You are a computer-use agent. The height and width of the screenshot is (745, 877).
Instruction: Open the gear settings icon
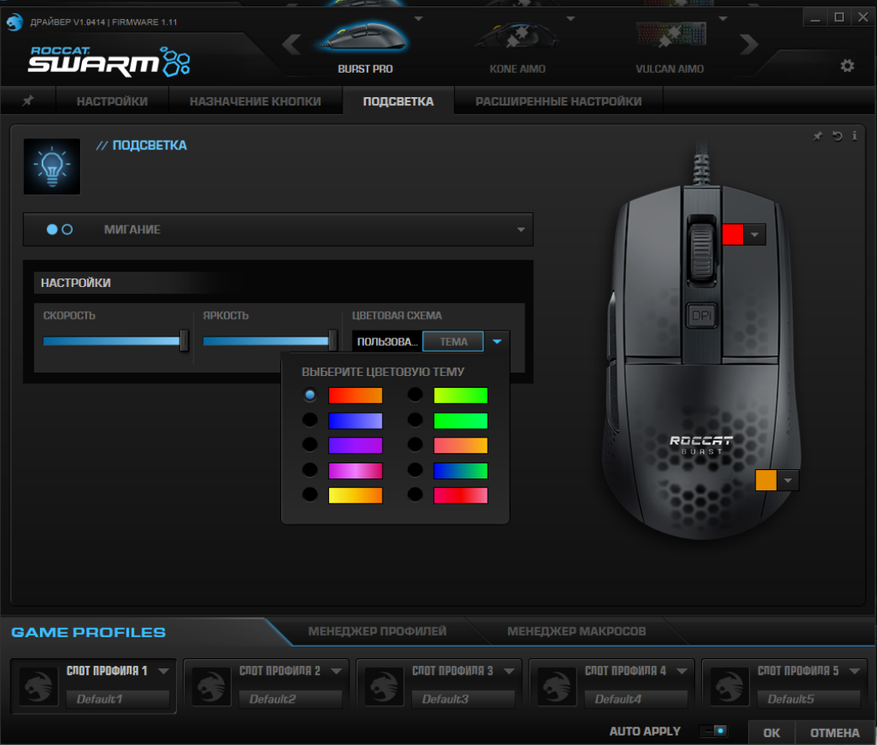click(847, 66)
